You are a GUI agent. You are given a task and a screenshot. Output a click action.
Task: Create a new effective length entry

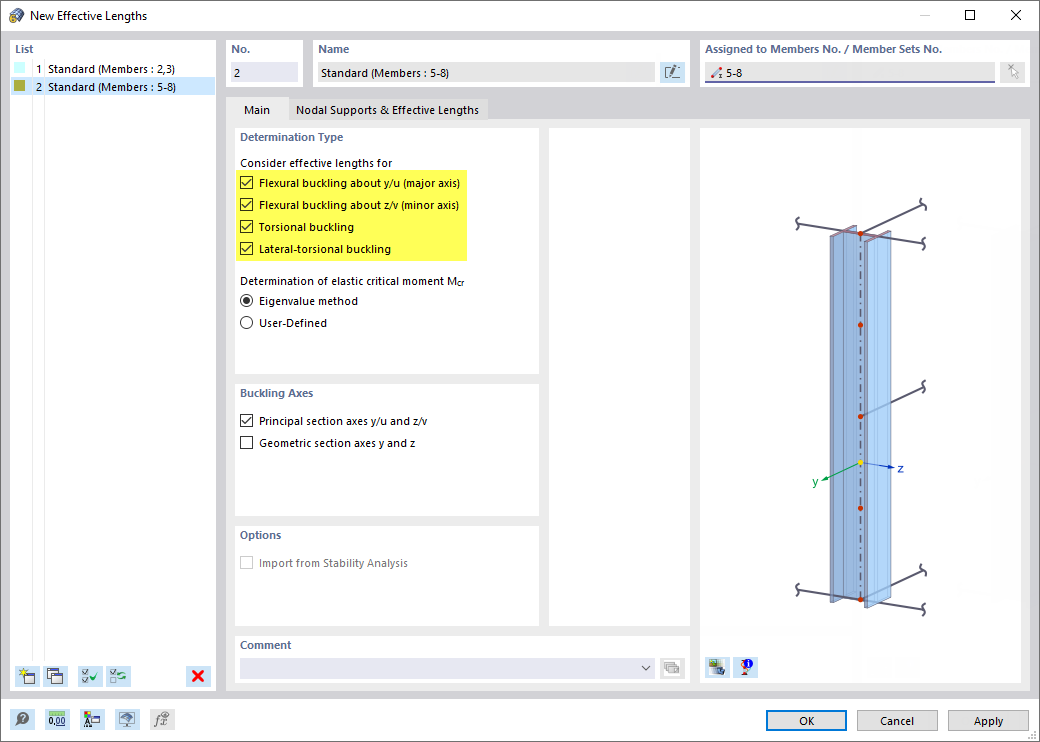click(27, 676)
